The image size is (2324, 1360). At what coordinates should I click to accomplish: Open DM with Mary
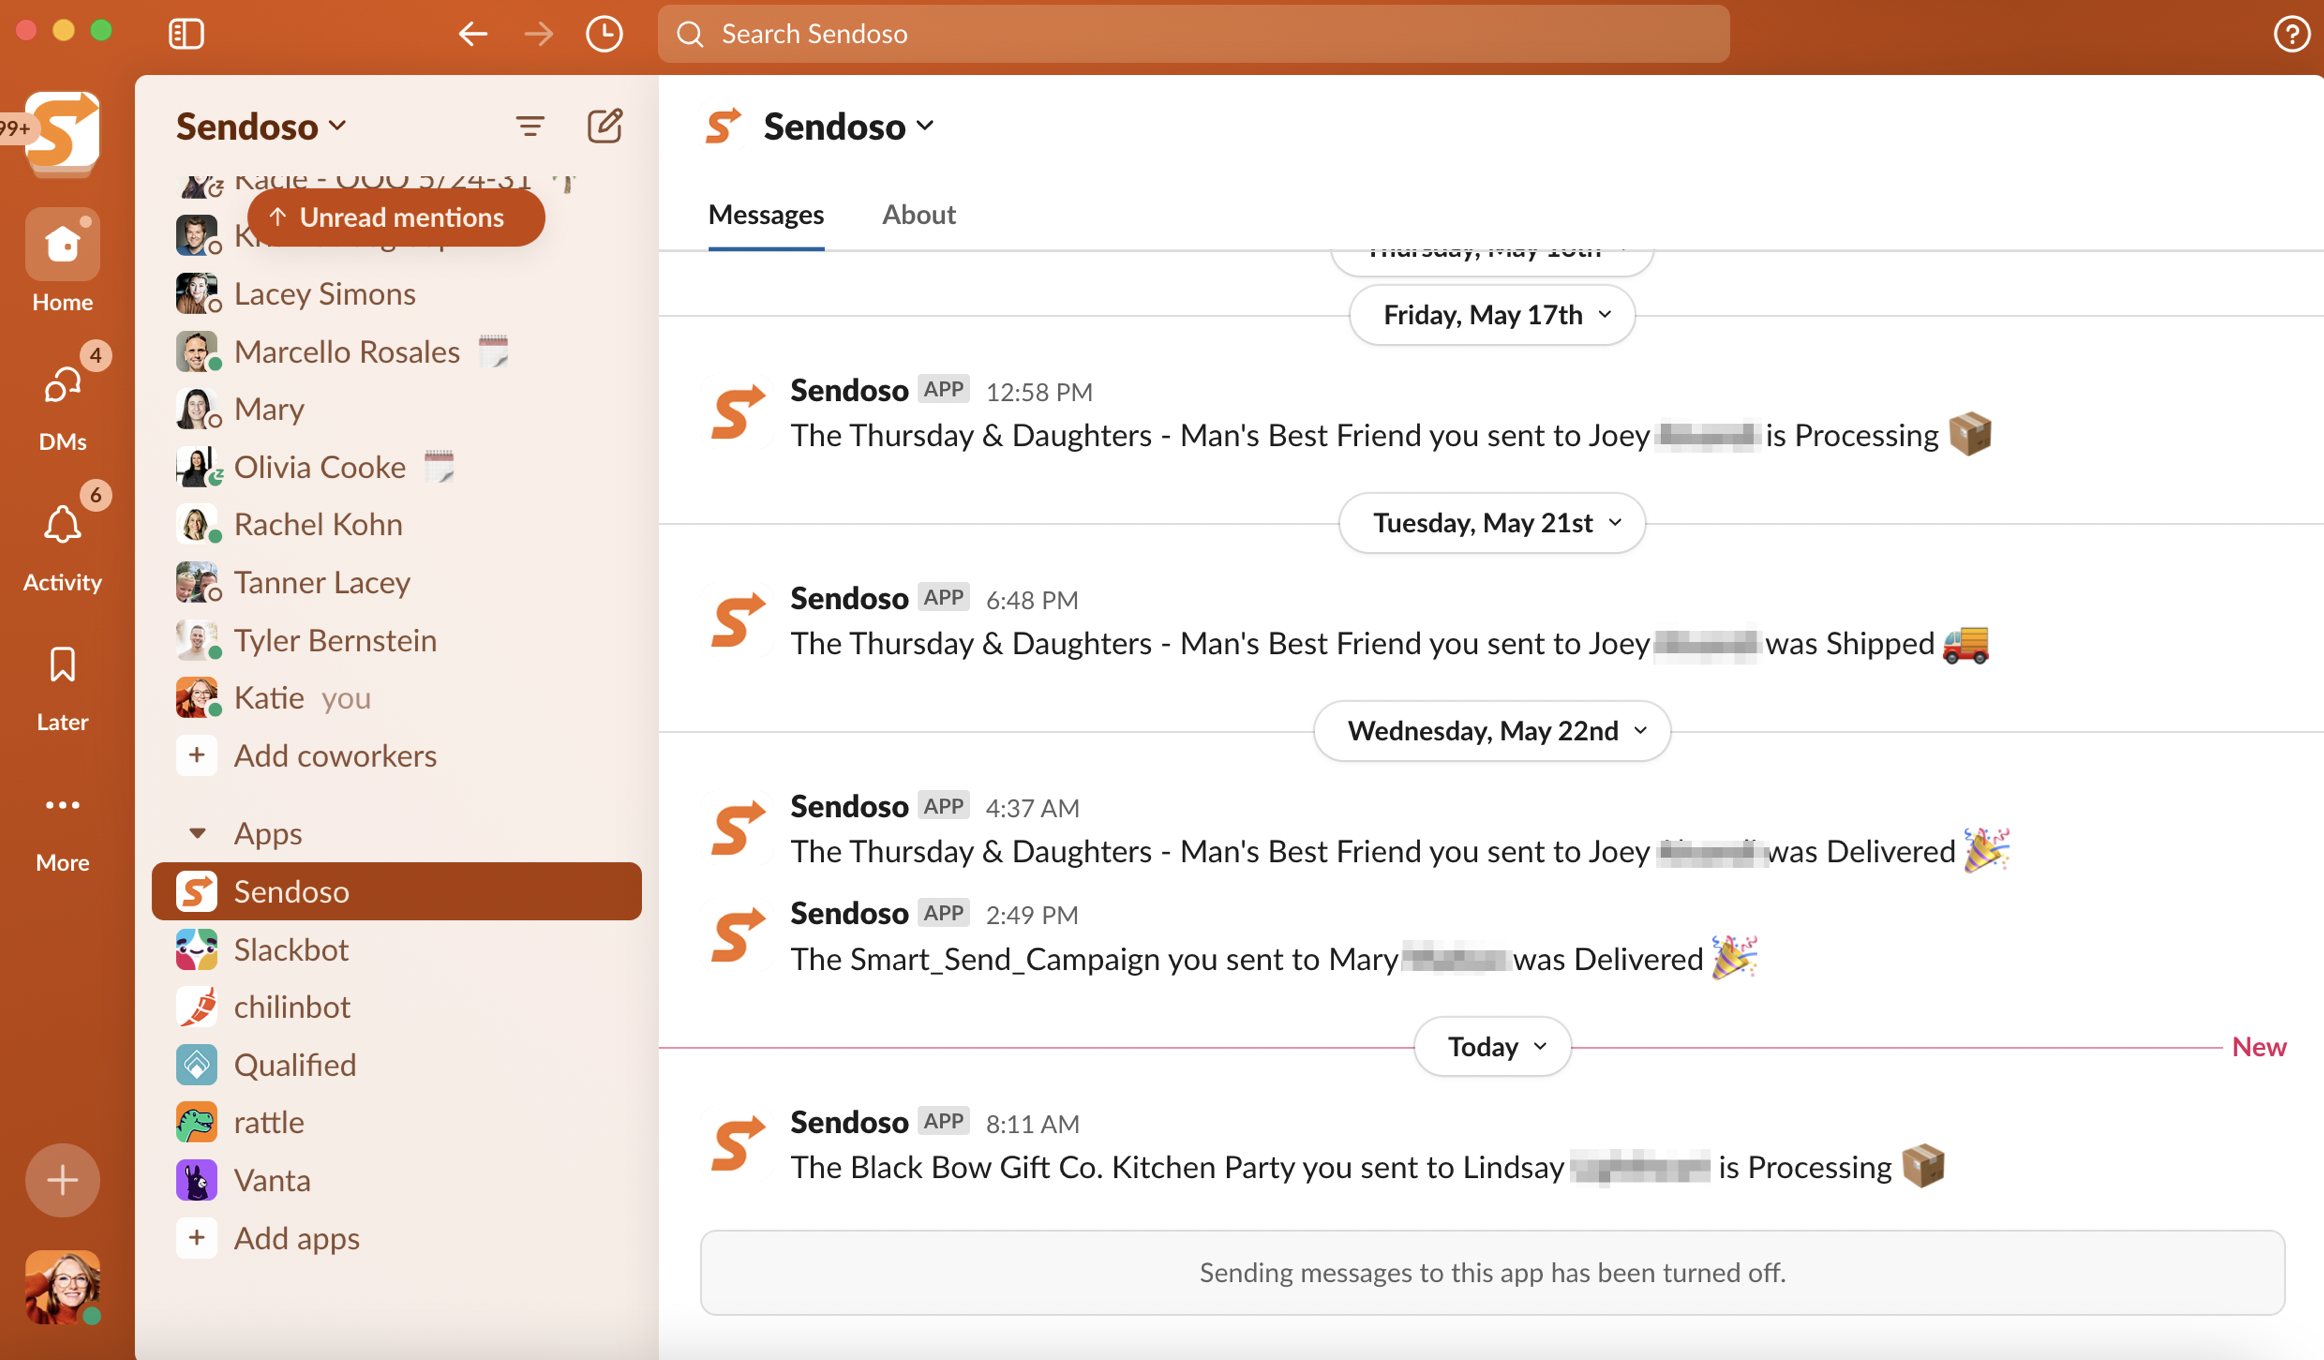click(396, 409)
